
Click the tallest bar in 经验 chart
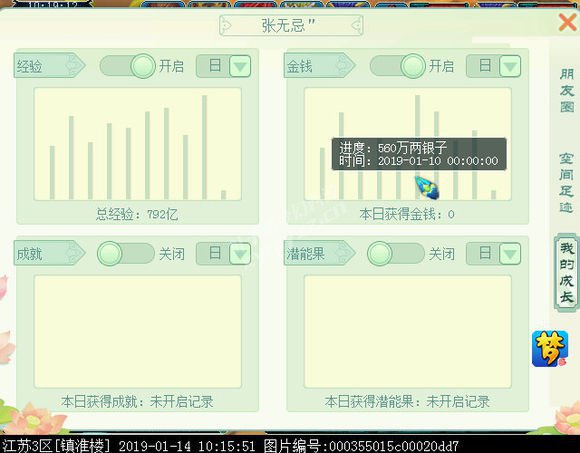tap(205, 147)
